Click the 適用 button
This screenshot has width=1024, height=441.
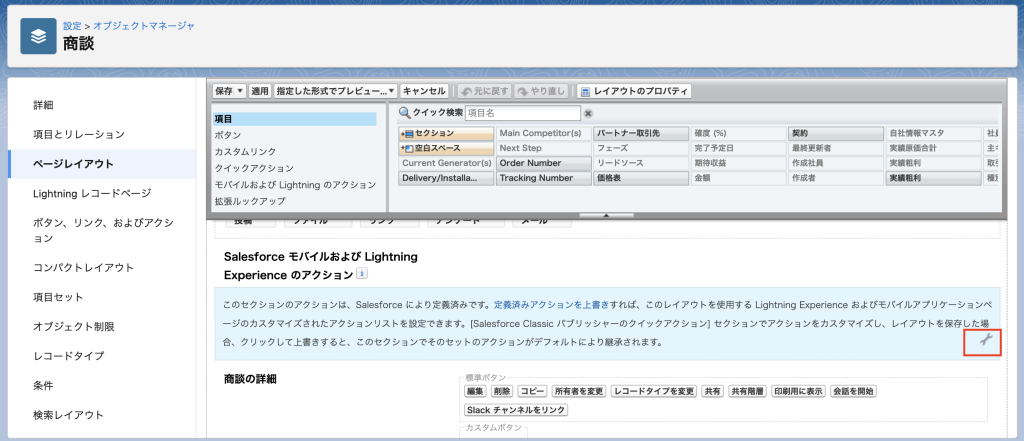(x=260, y=91)
